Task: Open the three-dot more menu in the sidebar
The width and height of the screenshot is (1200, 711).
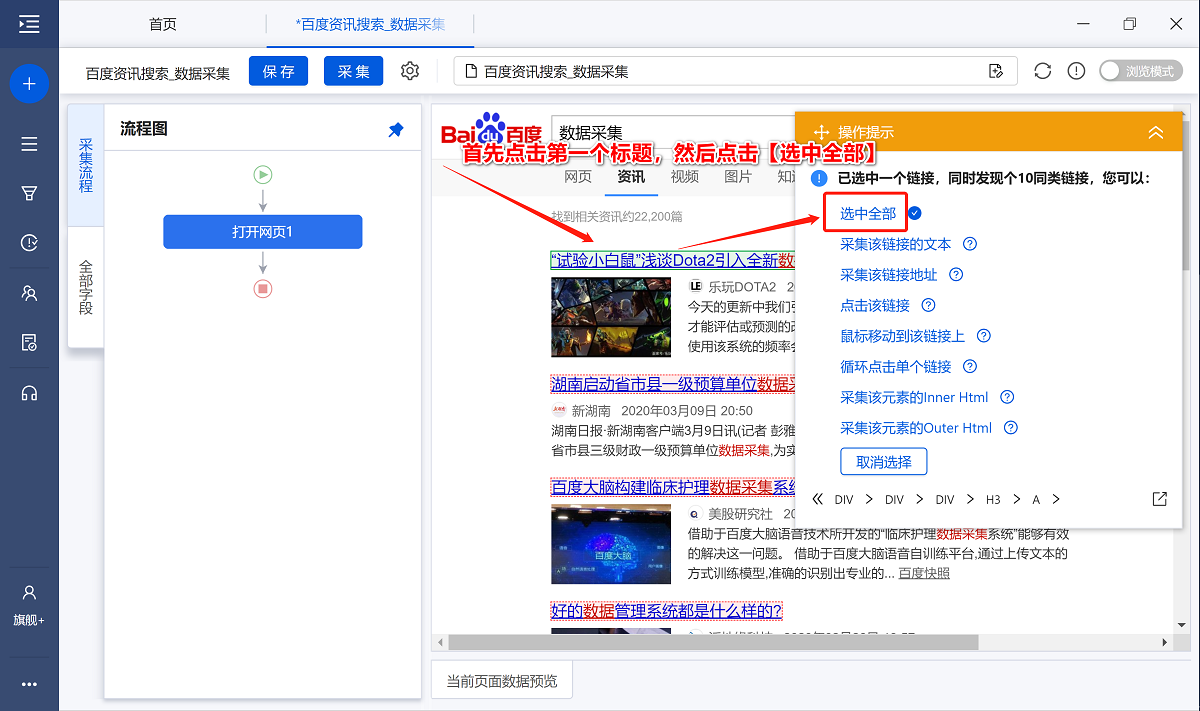Action: point(29,684)
